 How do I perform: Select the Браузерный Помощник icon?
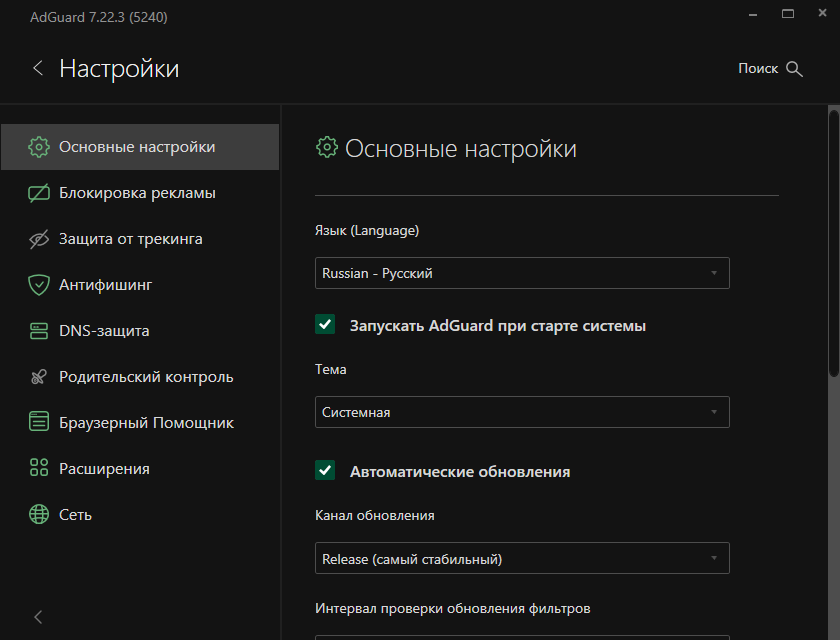coord(39,422)
